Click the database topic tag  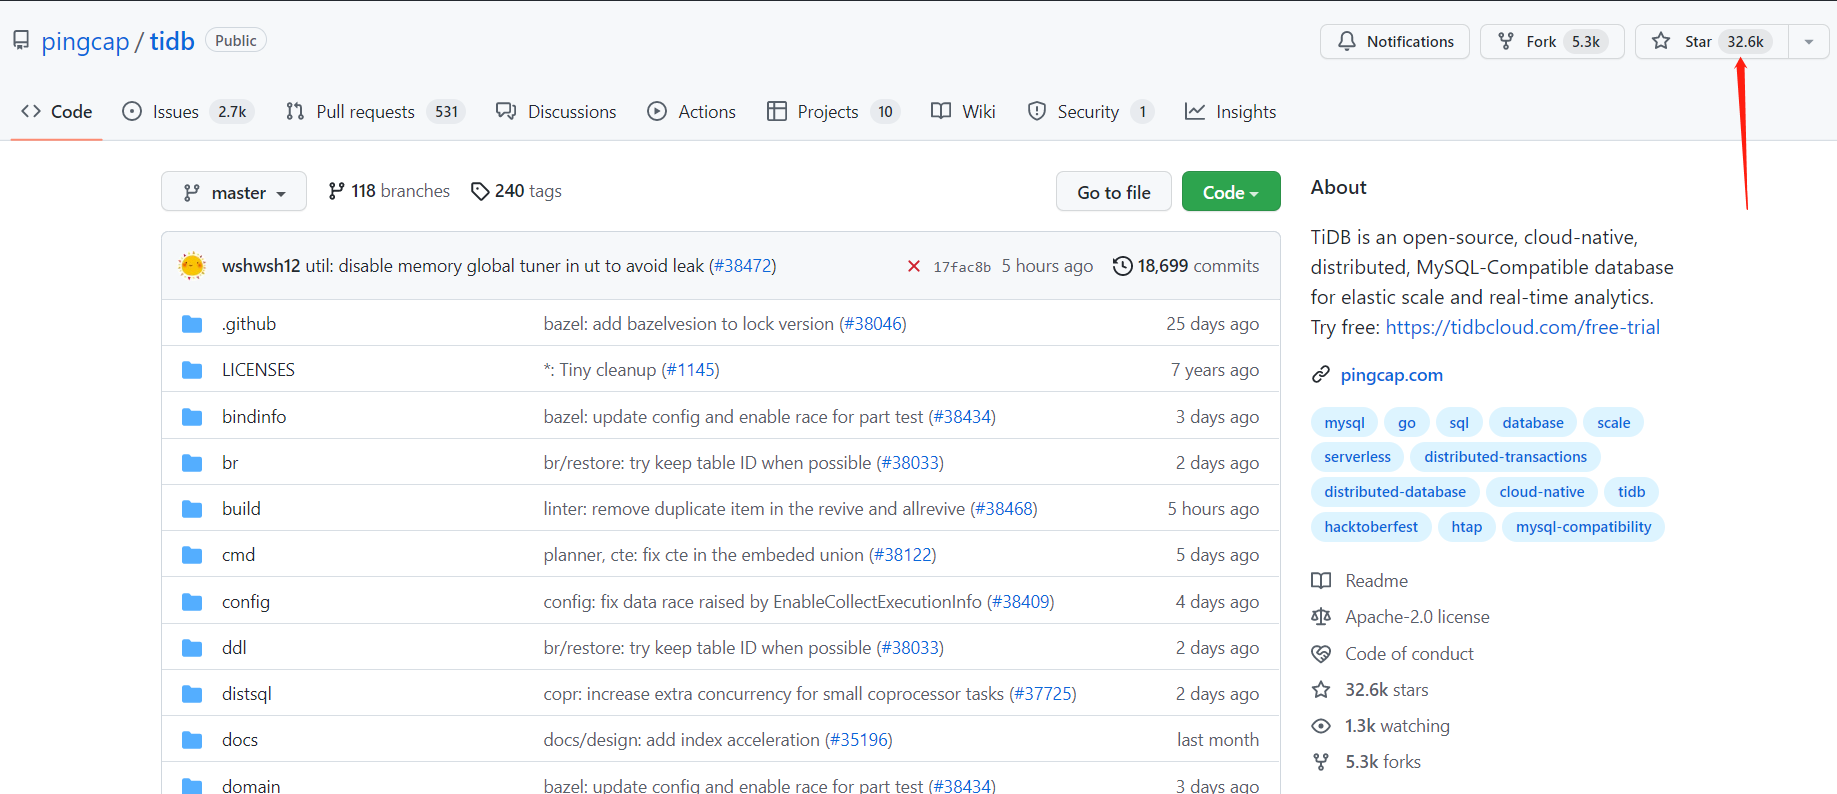pos(1533,423)
